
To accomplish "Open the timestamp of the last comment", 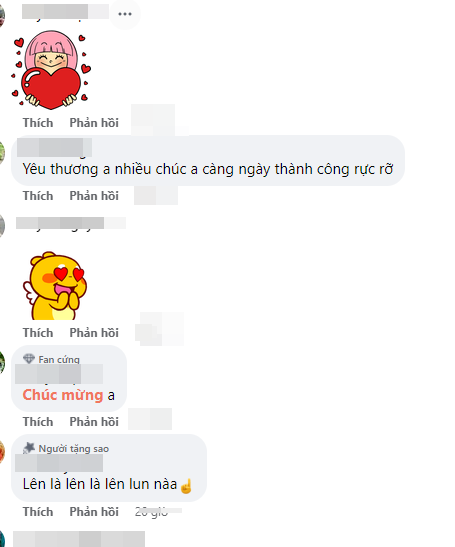I will 151,512.
